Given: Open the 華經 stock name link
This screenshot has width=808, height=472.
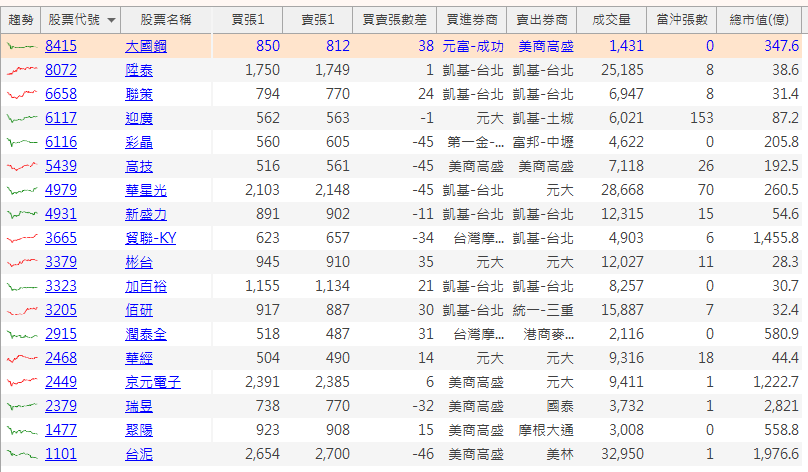Looking at the screenshot, I should coord(139,359).
